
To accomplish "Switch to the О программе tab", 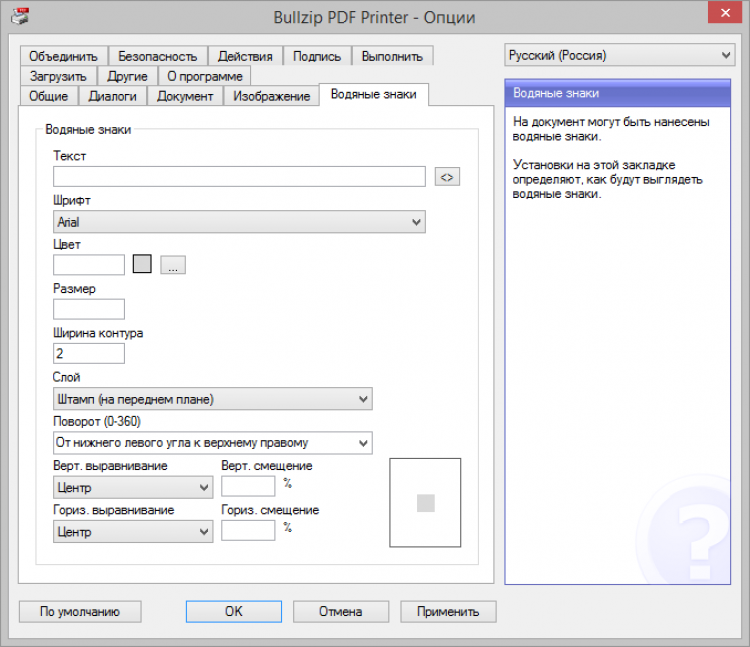I will (205, 76).
